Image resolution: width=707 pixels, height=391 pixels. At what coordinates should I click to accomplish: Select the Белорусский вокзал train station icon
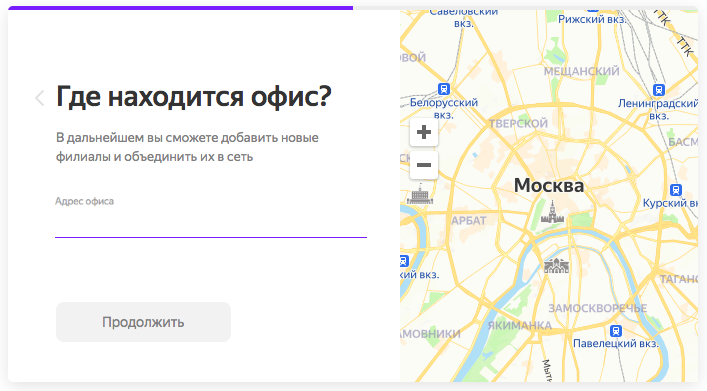point(444,89)
